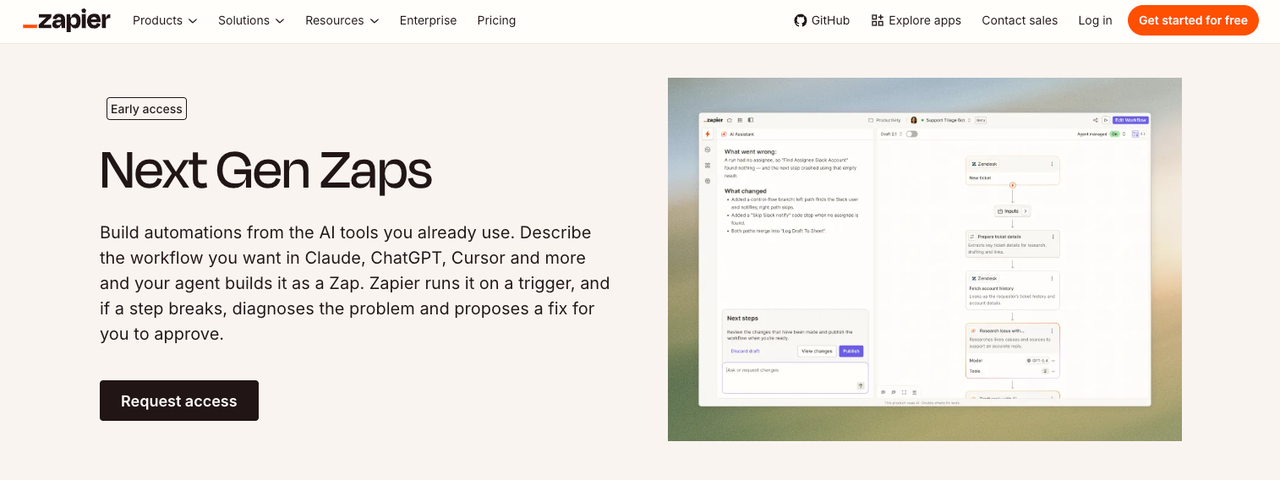Click the lightning bolt sidebar icon in preview
The width and height of the screenshot is (1280, 480).
pos(707,134)
